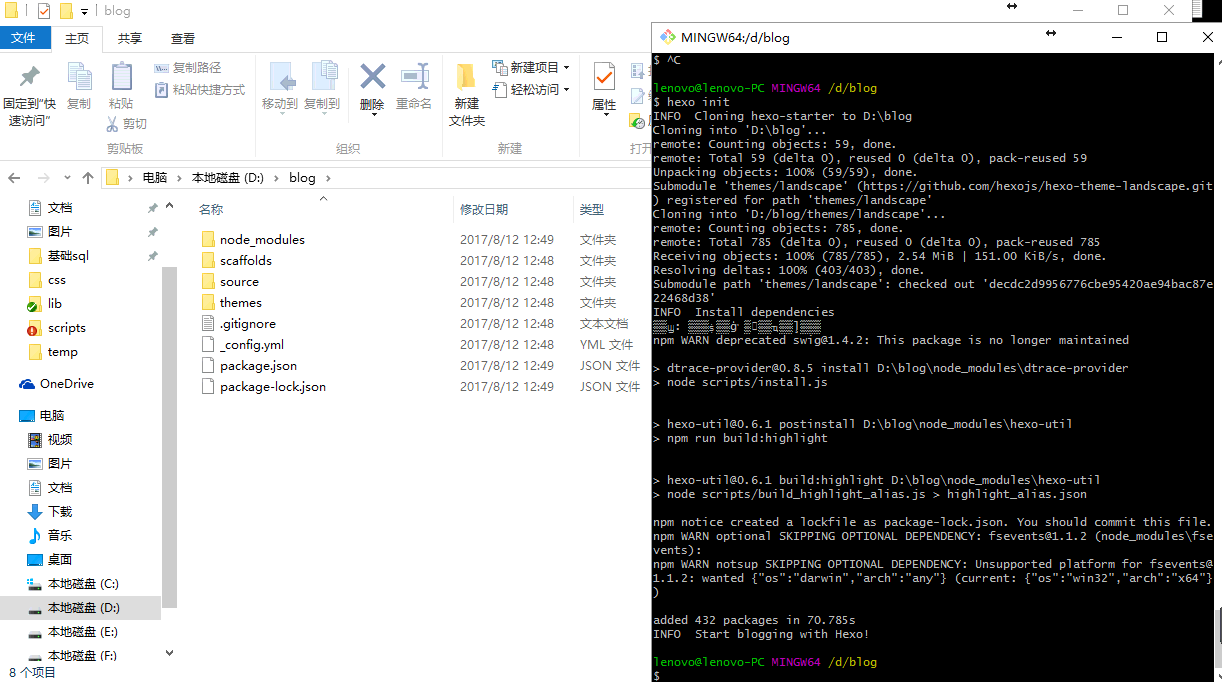Select the package-lock.json file

click(x=273, y=387)
